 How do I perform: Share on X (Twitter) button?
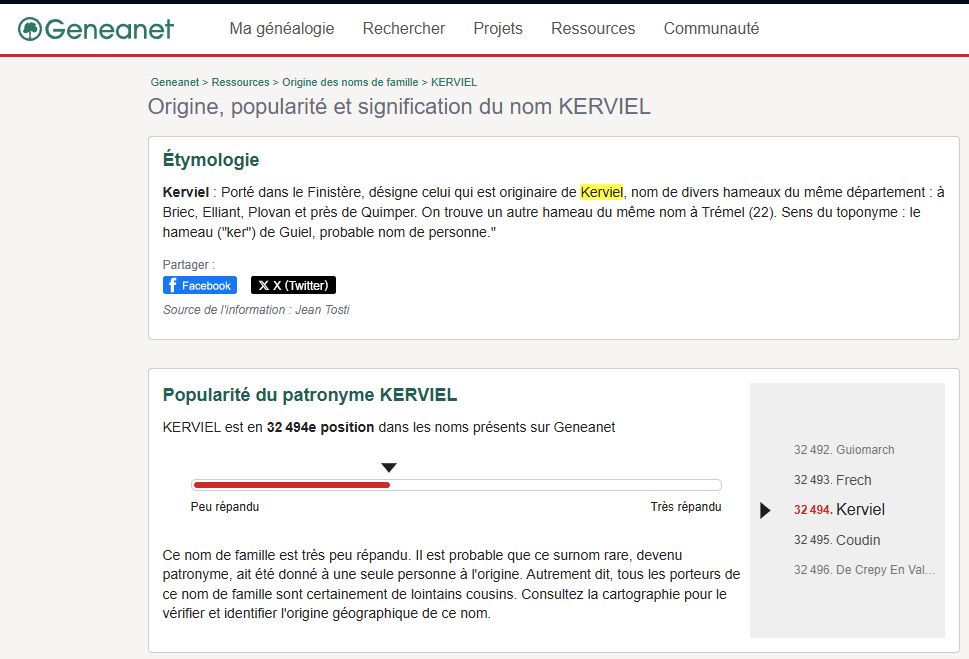pyautogui.click(x=293, y=285)
